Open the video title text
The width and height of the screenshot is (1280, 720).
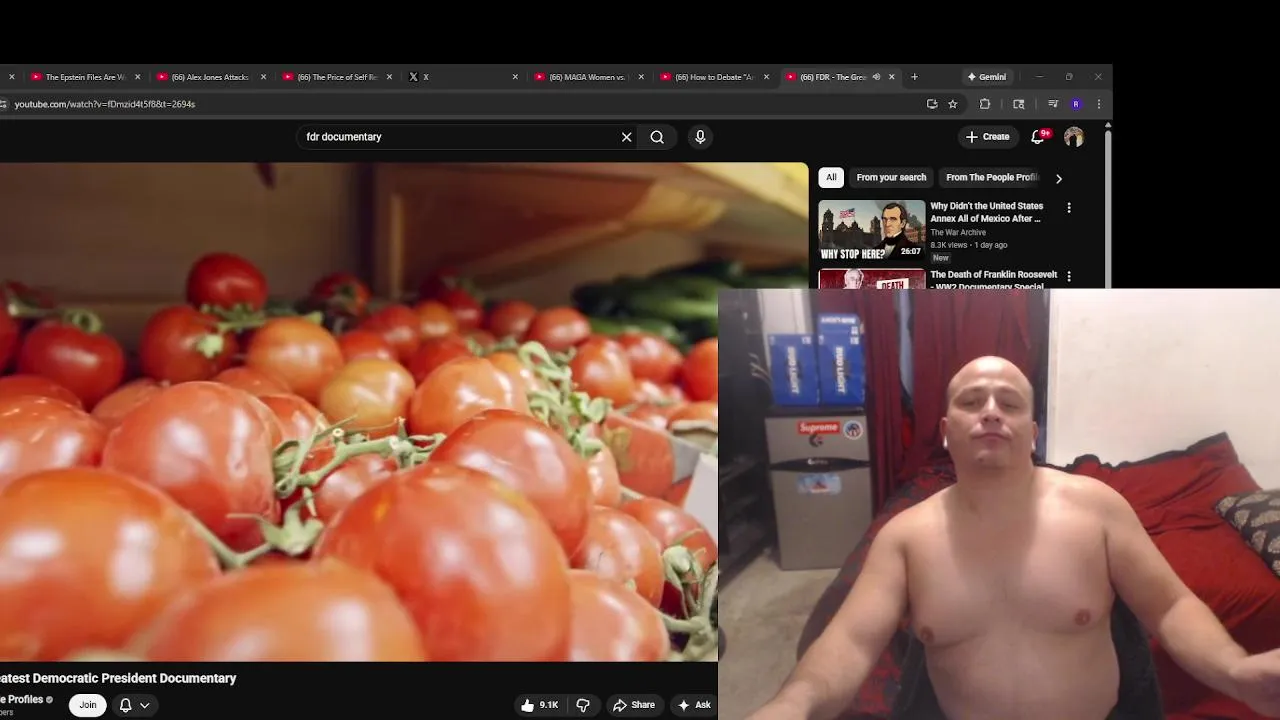(118, 678)
